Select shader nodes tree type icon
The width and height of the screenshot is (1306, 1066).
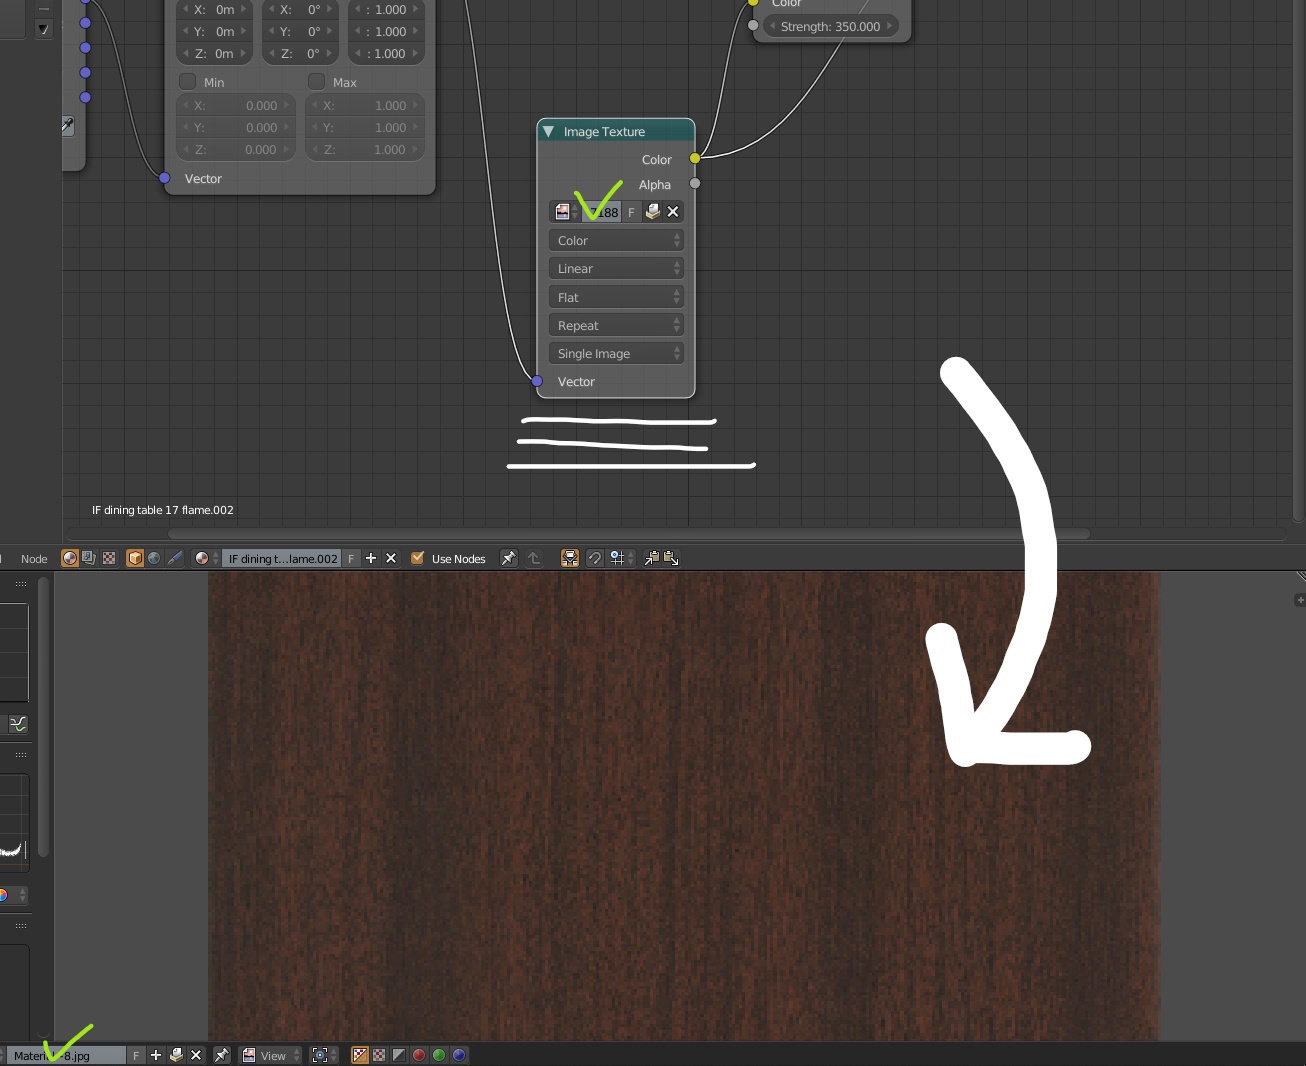point(70,558)
